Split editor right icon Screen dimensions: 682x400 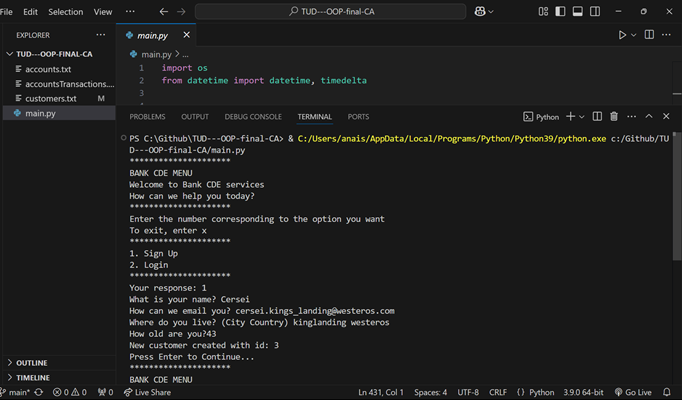pos(649,35)
